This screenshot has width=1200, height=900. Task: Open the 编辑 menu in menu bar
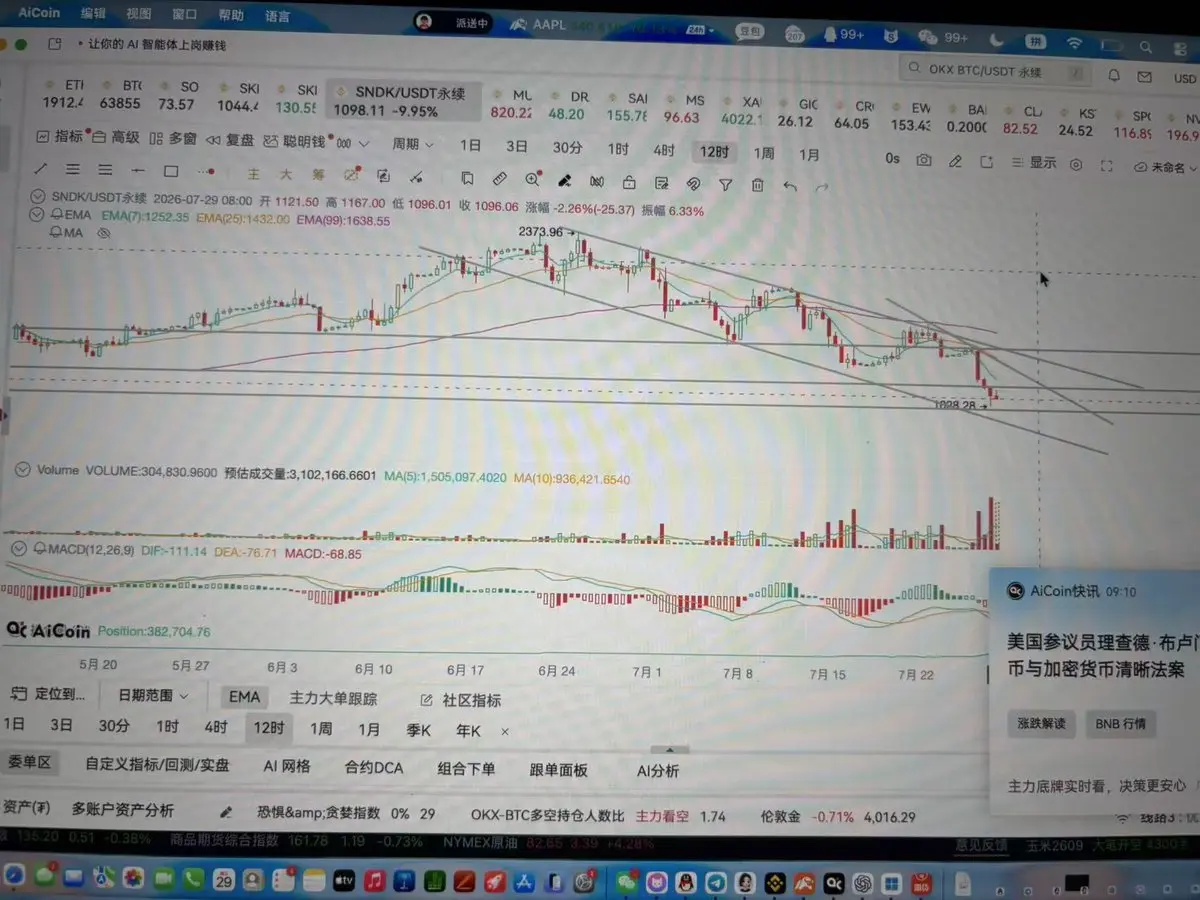tap(93, 14)
